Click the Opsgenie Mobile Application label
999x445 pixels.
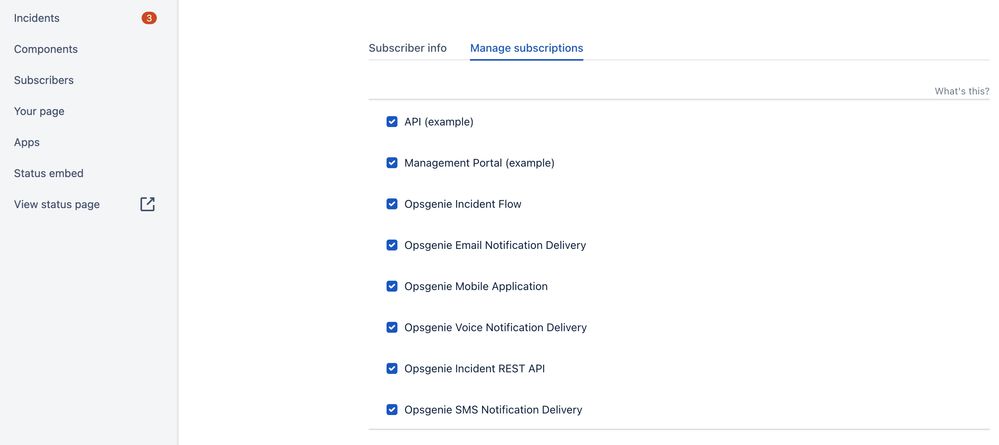tap(476, 286)
